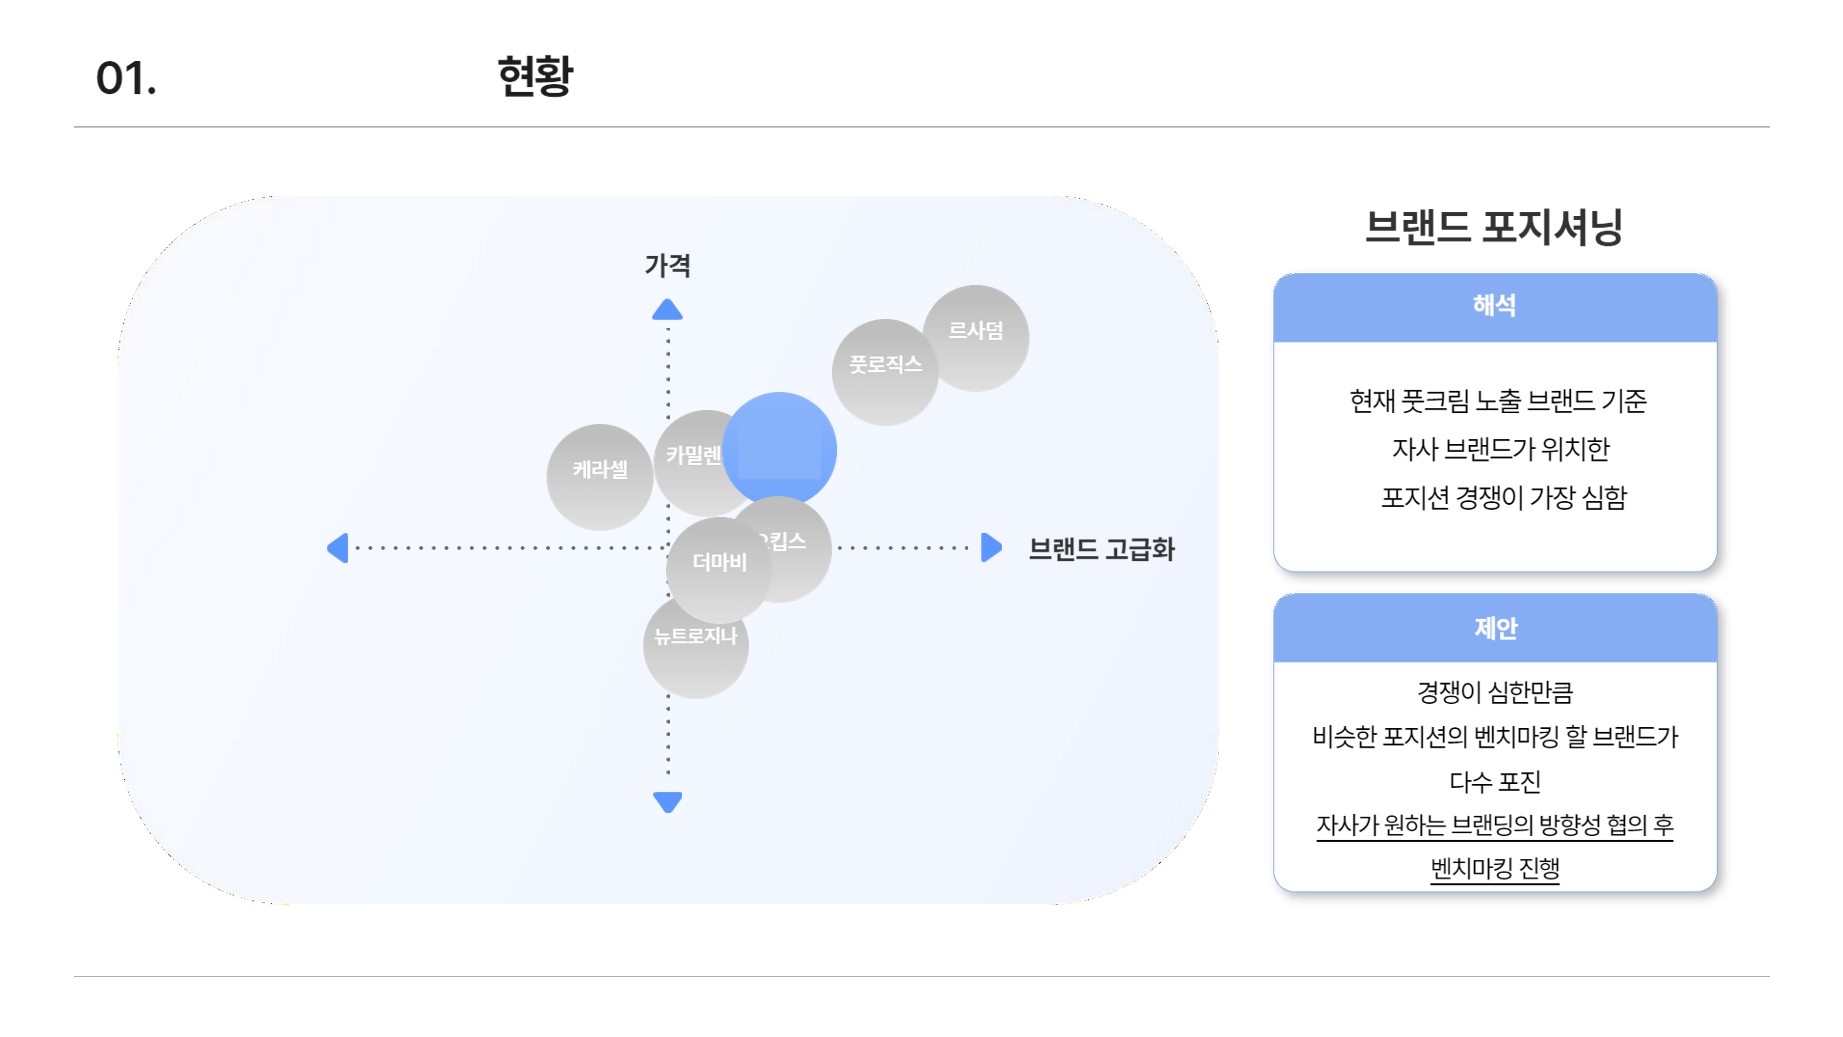Click the right arrow beside 브랜드 고급화
Image resolution: width=1843 pixels, height=1037 pixels.
[x=991, y=547]
